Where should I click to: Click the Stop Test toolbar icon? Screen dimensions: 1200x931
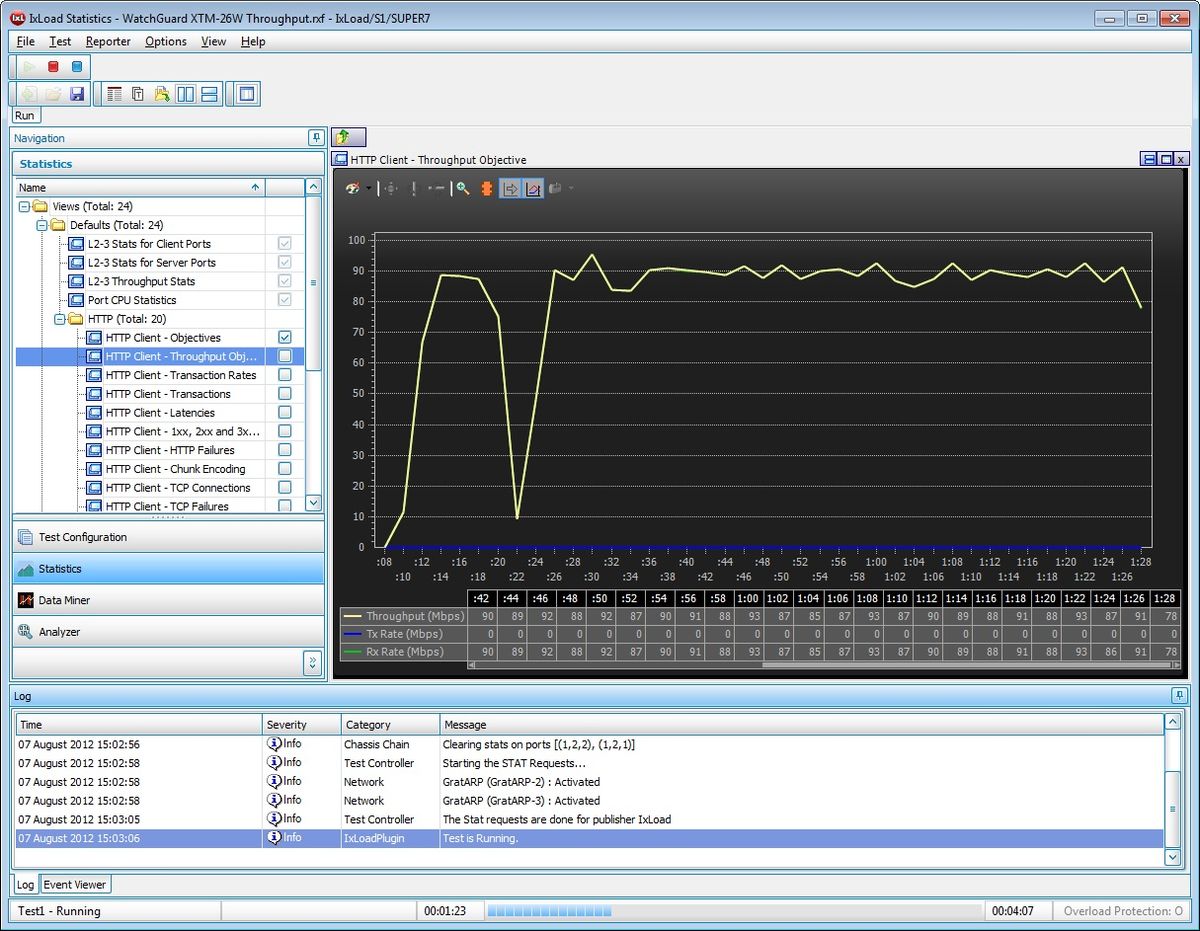pyautogui.click(x=53, y=65)
